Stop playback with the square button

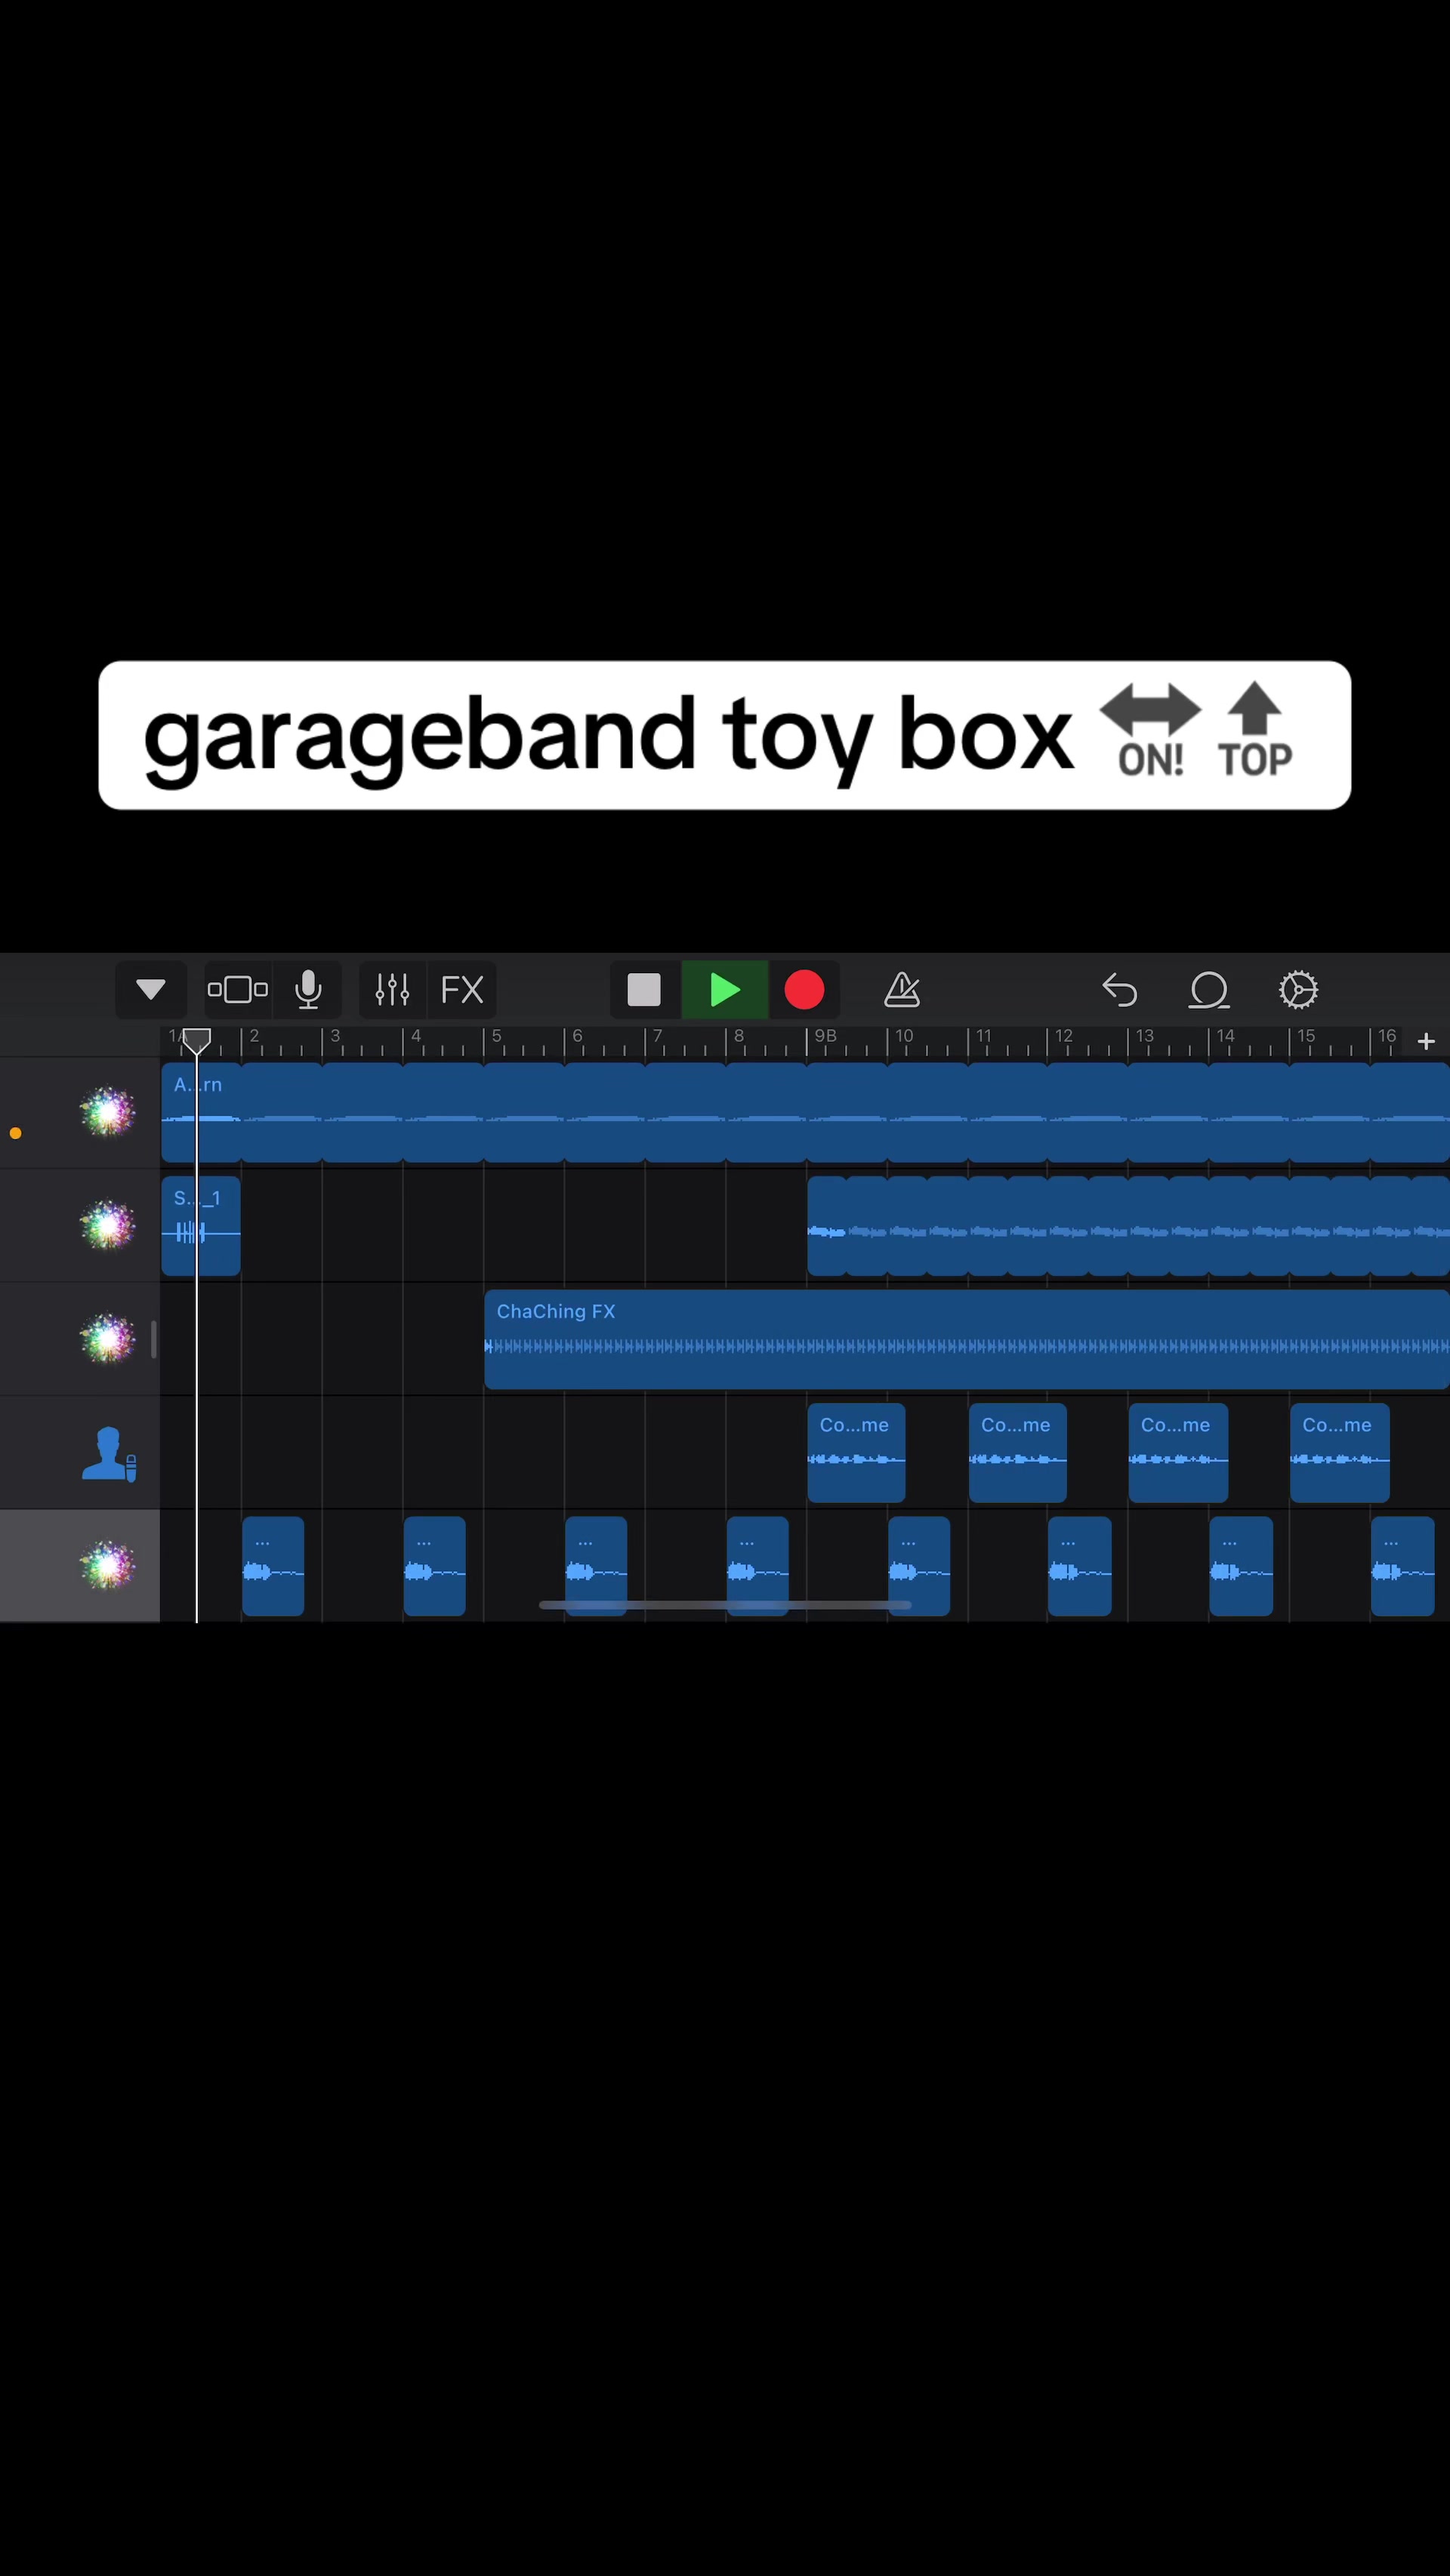pyautogui.click(x=644, y=990)
